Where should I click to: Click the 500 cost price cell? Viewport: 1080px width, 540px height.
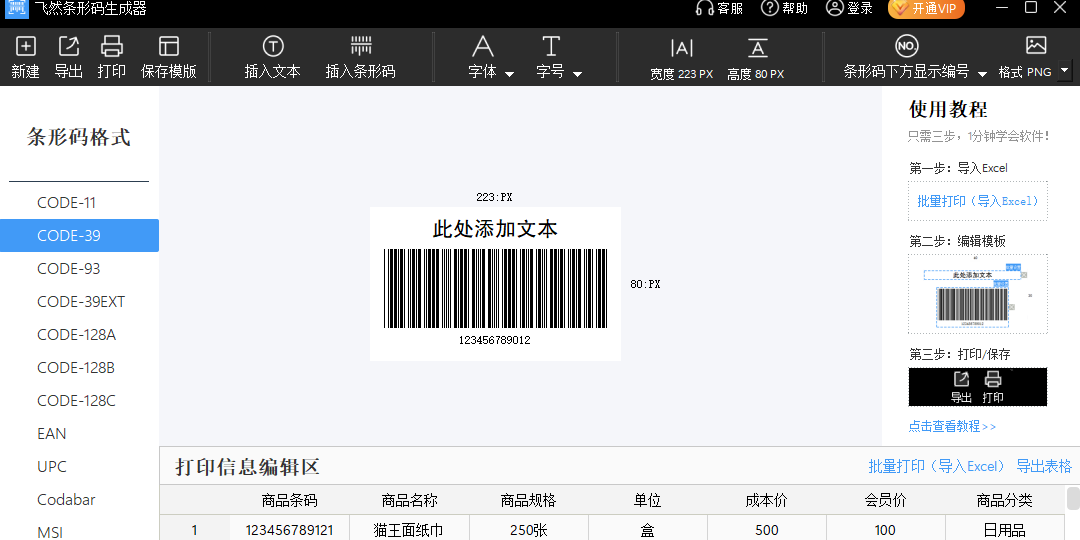click(767, 529)
